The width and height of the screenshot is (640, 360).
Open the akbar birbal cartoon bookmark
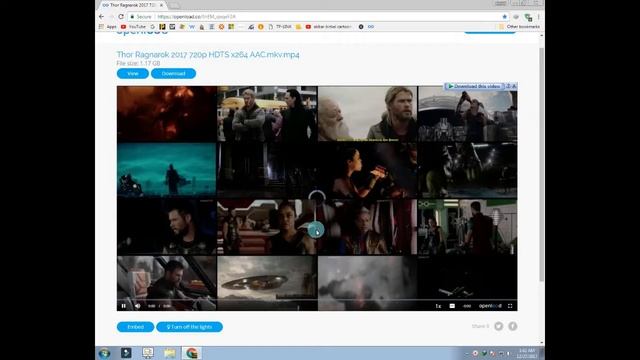pyautogui.click(x=329, y=27)
